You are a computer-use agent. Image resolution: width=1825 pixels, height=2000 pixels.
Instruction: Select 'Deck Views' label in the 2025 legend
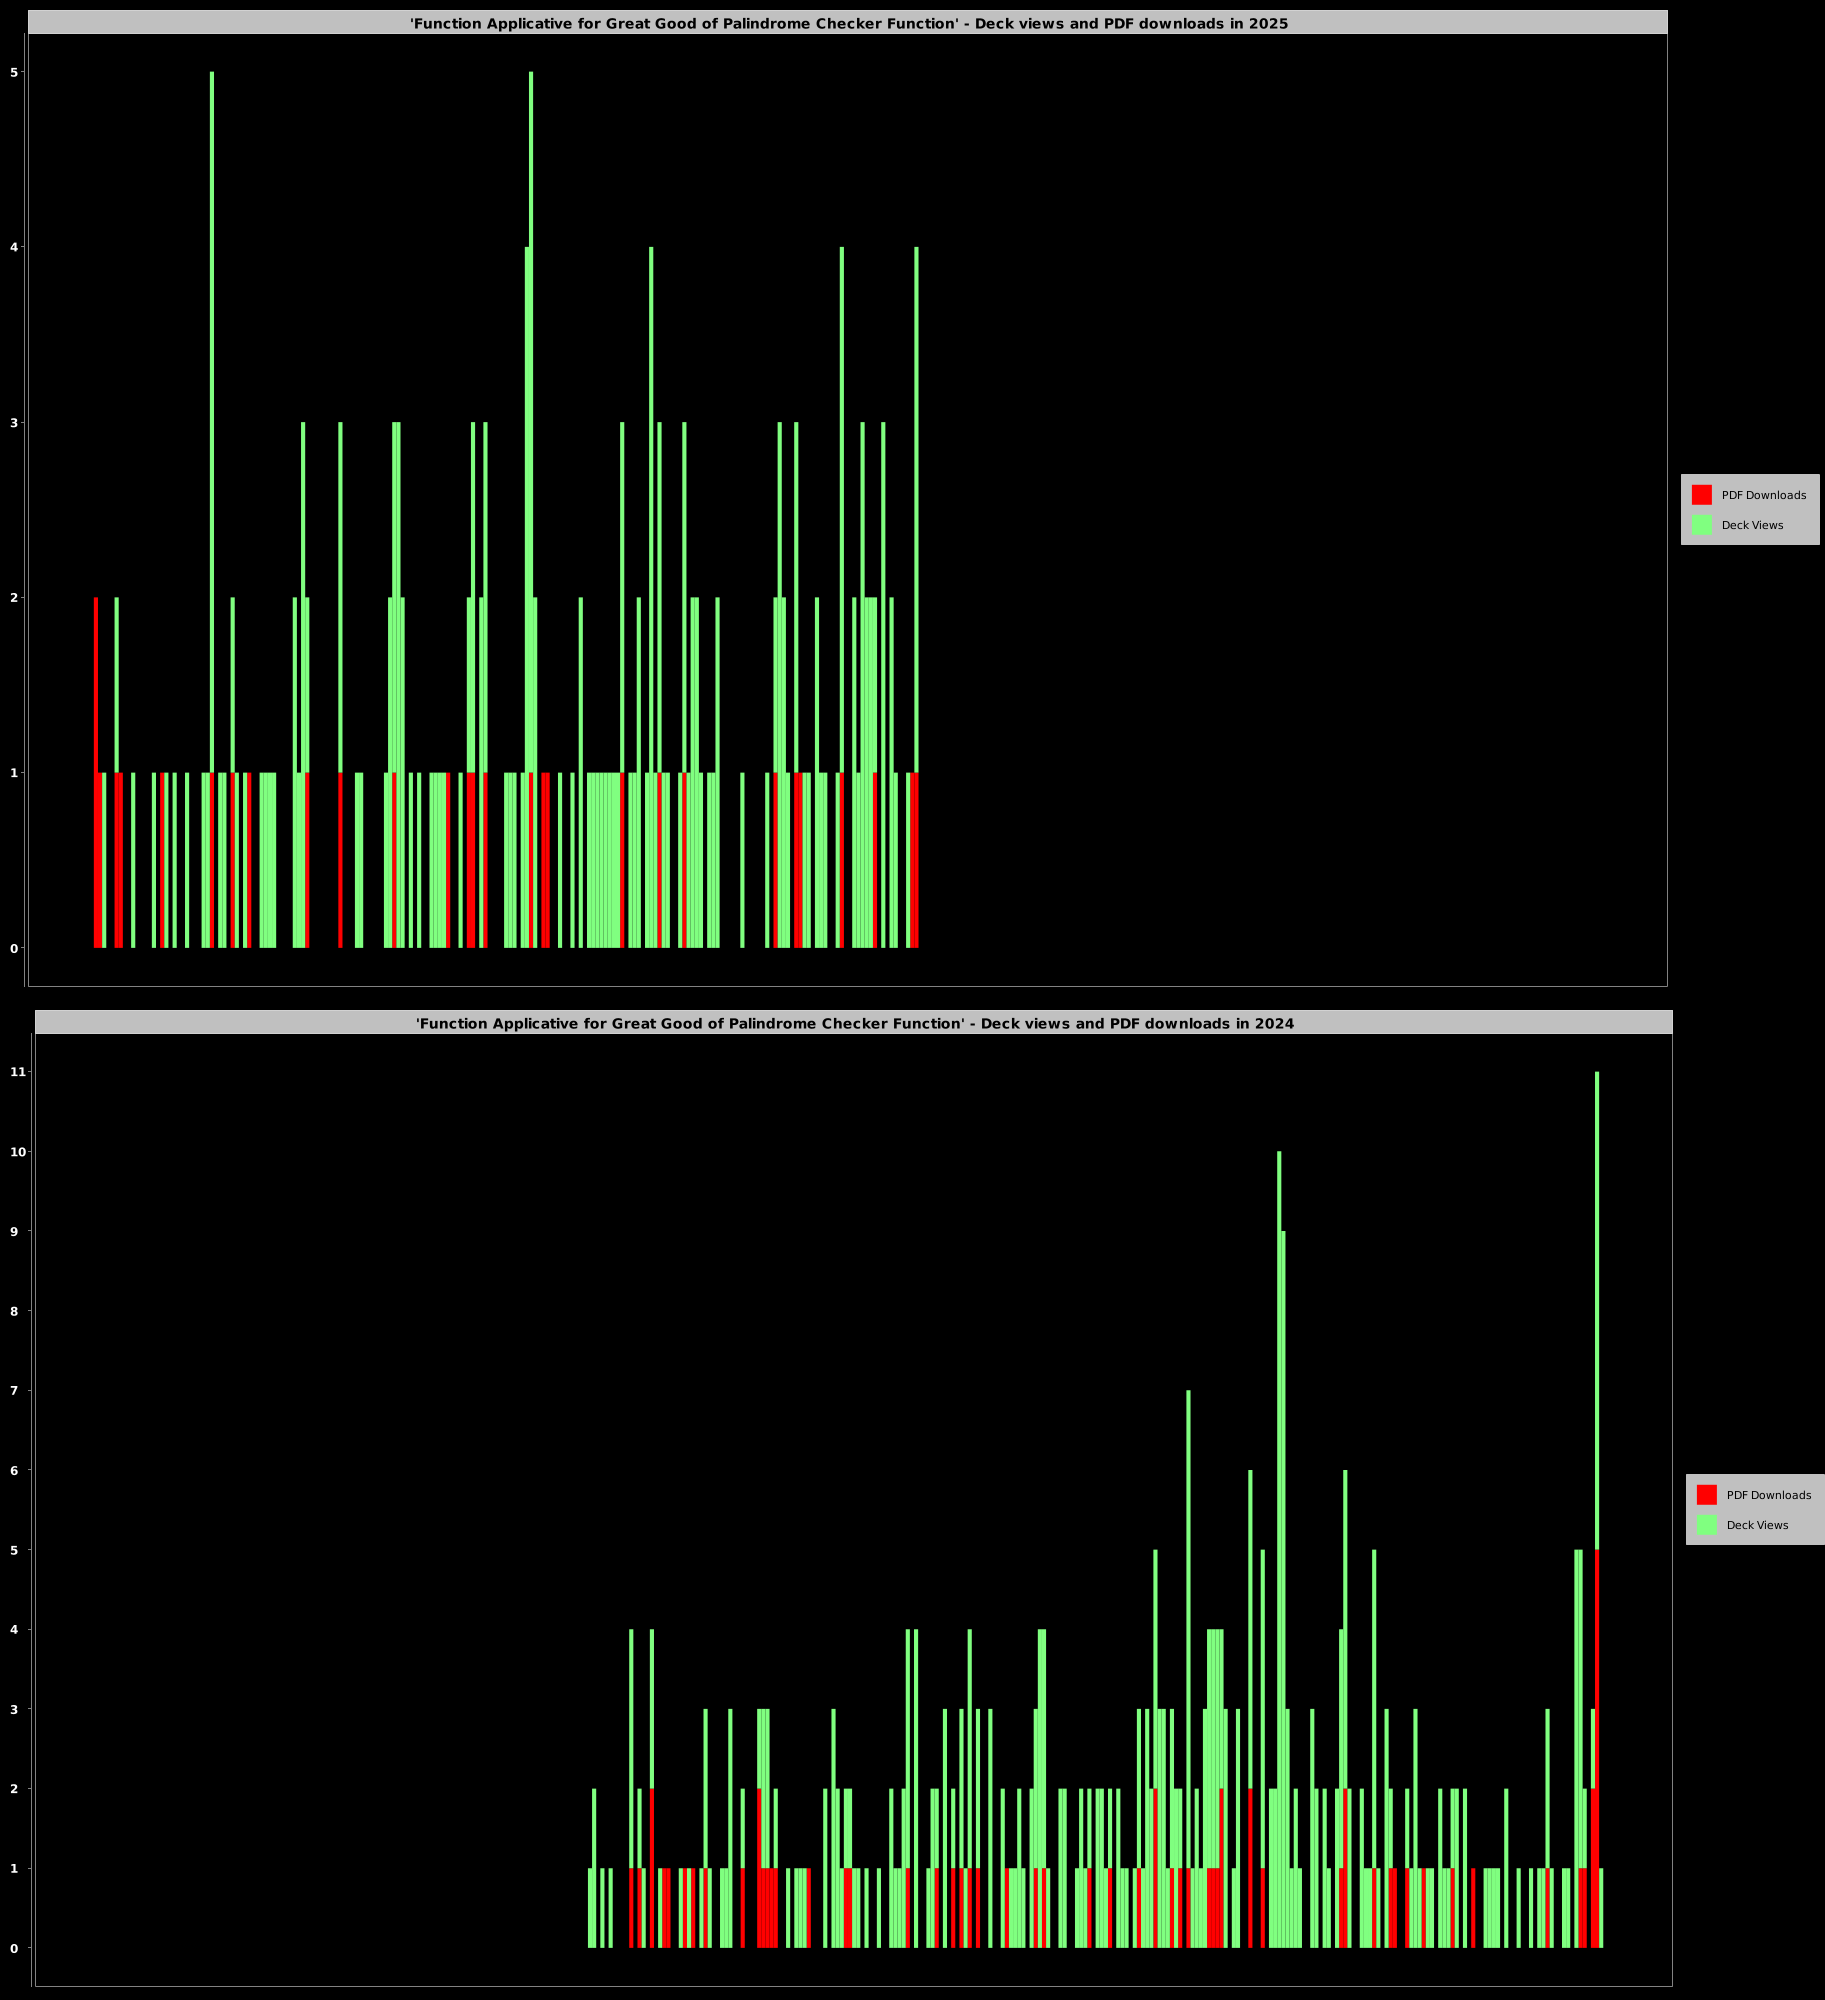point(1752,525)
